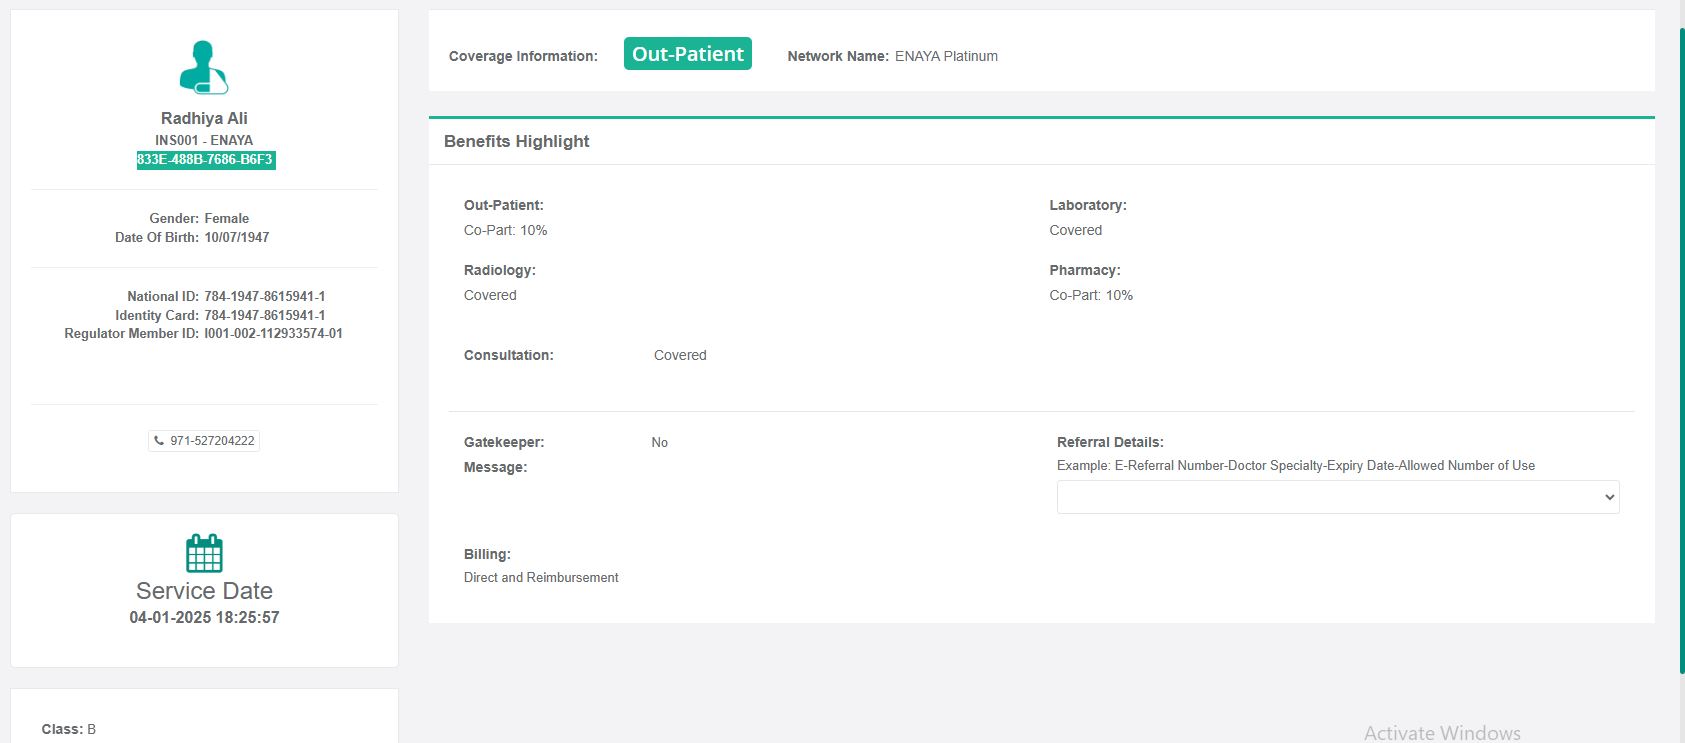Click the Gatekeeper value No
This screenshot has width=1685, height=743.
coord(659,443)
